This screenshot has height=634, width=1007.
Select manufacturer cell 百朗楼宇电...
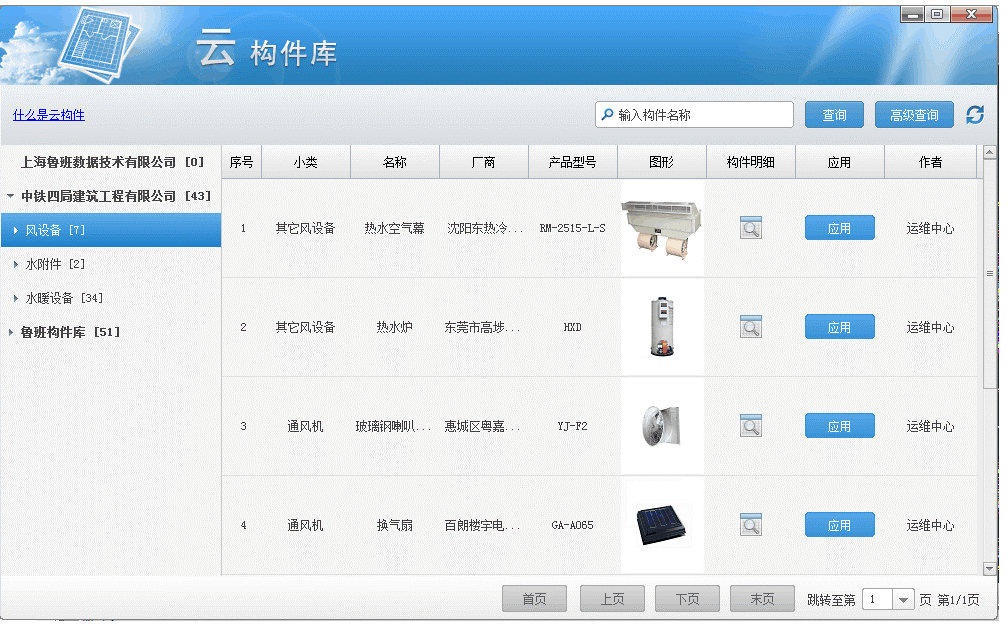point(482,525)
